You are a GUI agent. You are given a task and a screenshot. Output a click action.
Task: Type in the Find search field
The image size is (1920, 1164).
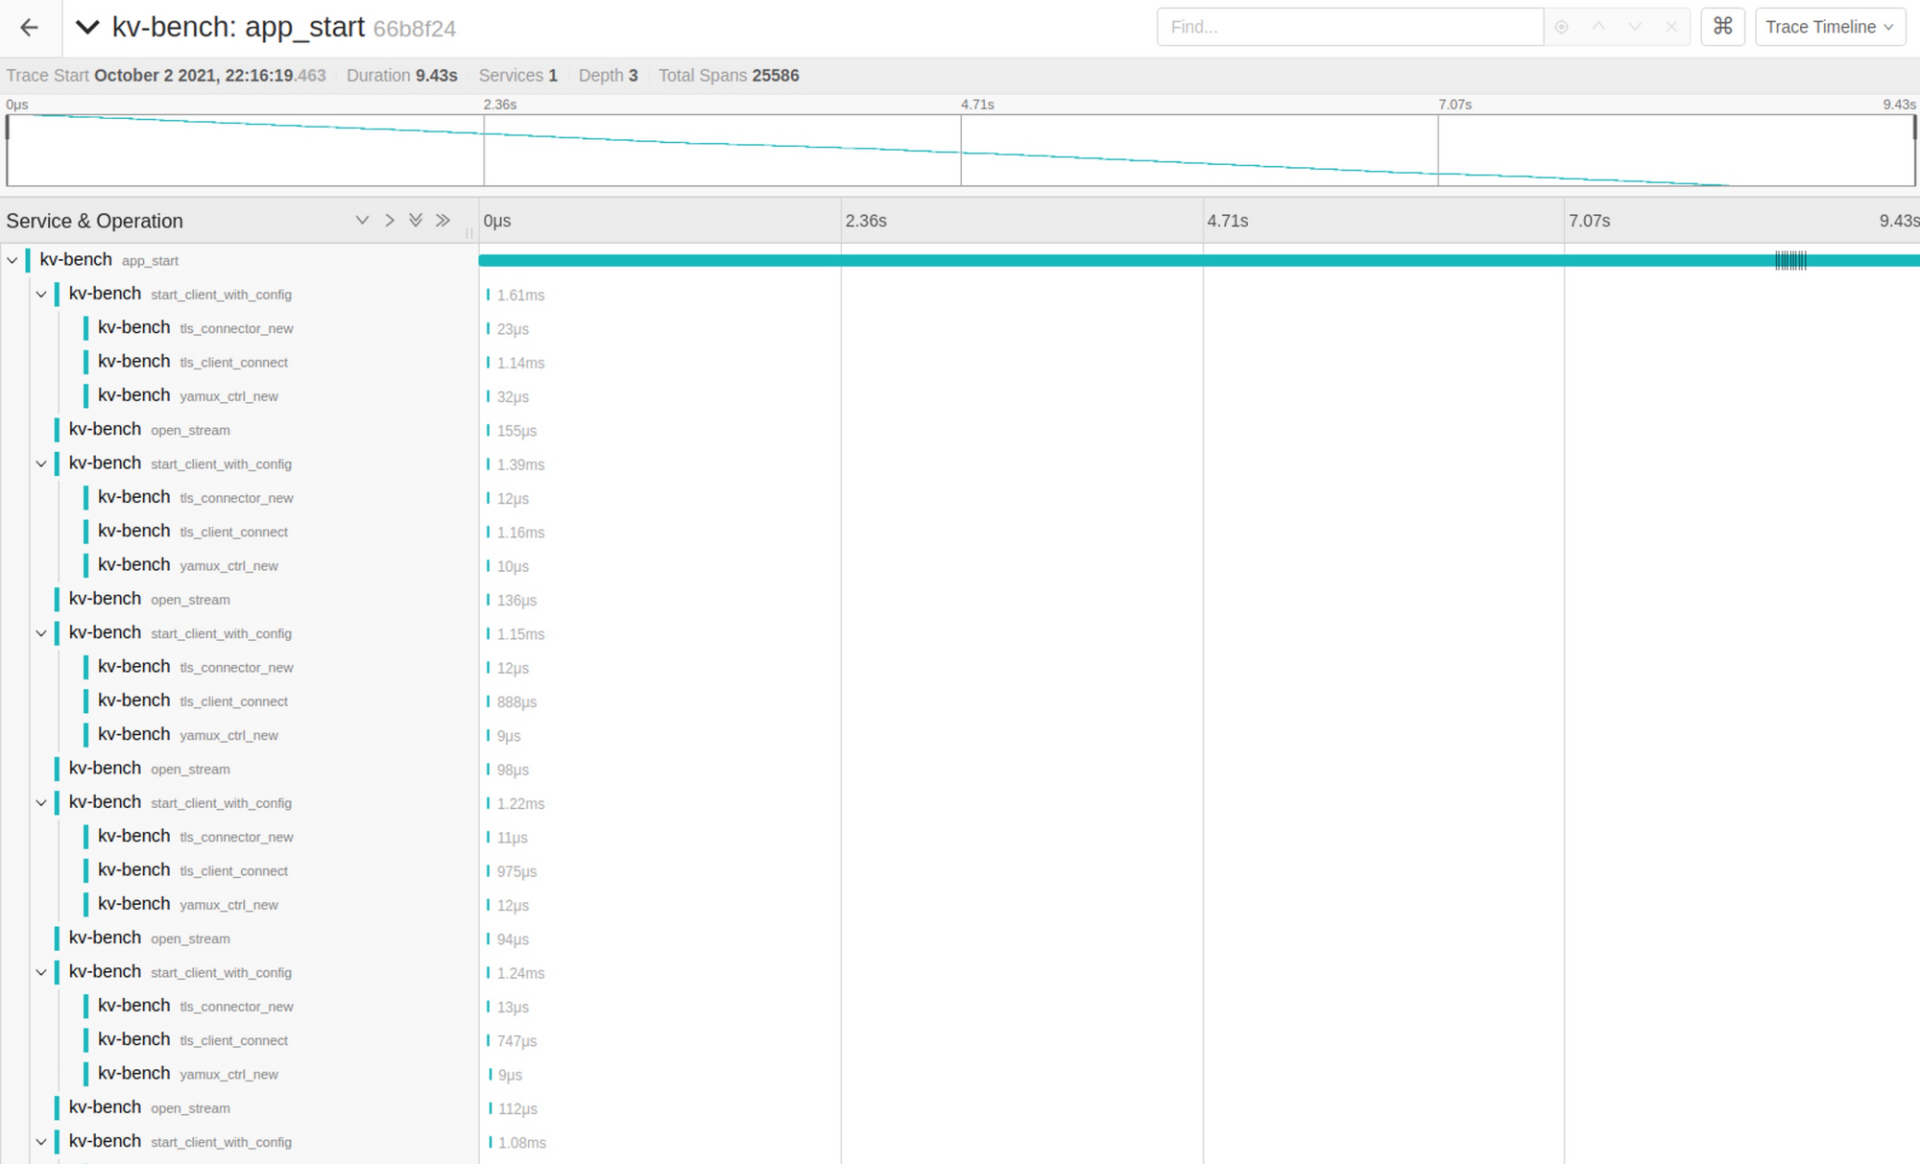(1350, 27)
